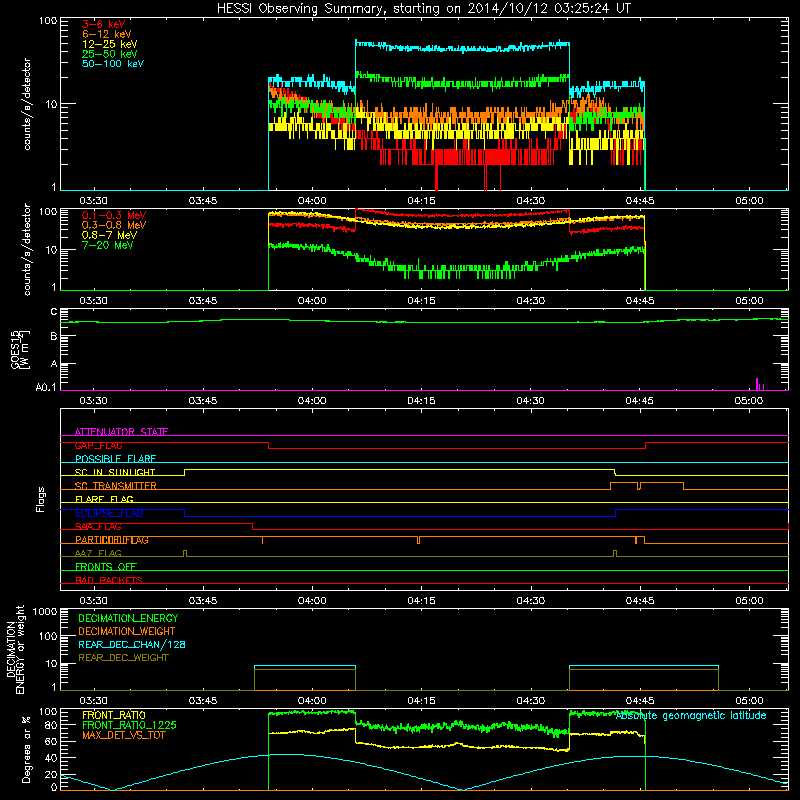Click the DECIMATION_WEIGHT legend label

[x=127, y=632]
